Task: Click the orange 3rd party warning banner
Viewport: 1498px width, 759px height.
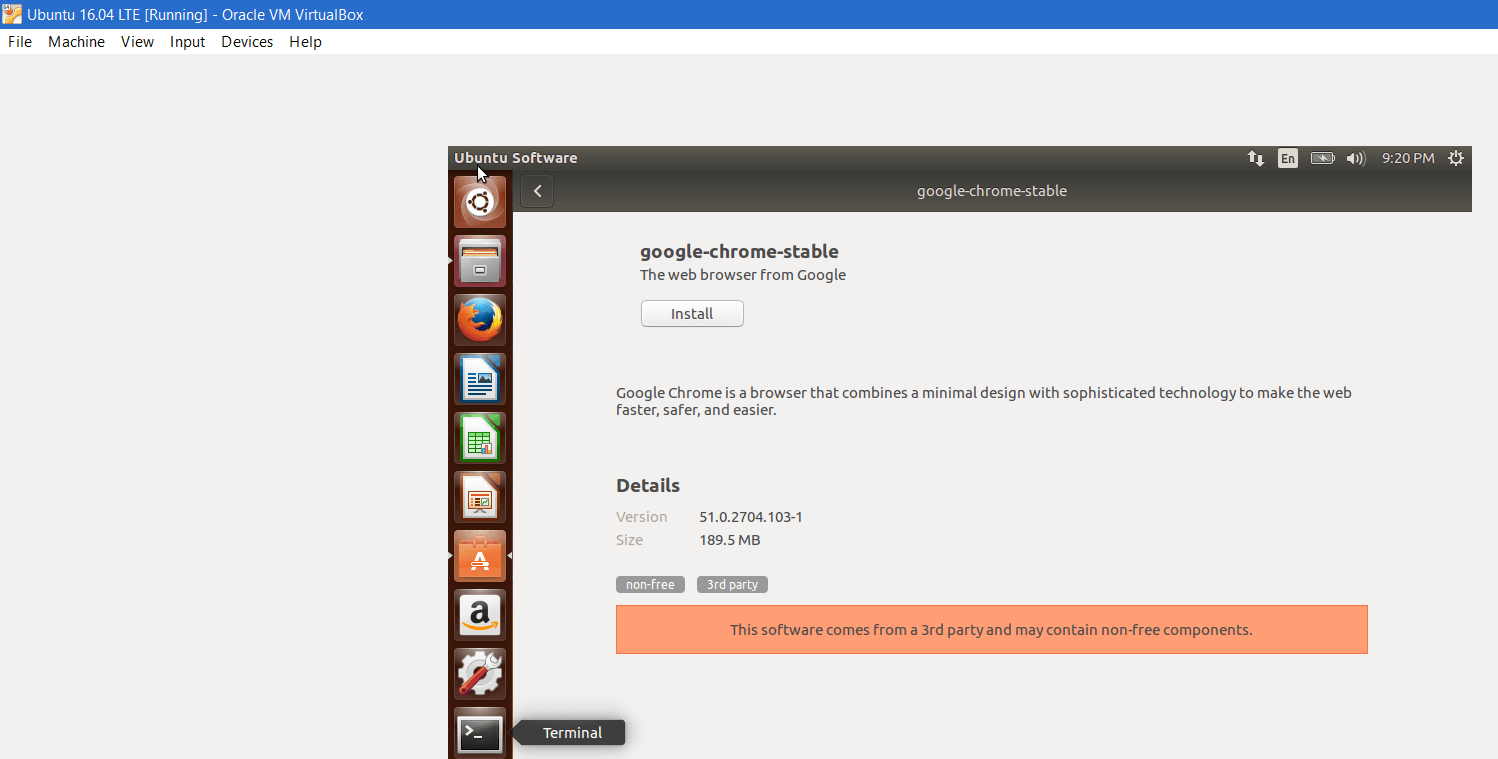Action: pos(991,630)
